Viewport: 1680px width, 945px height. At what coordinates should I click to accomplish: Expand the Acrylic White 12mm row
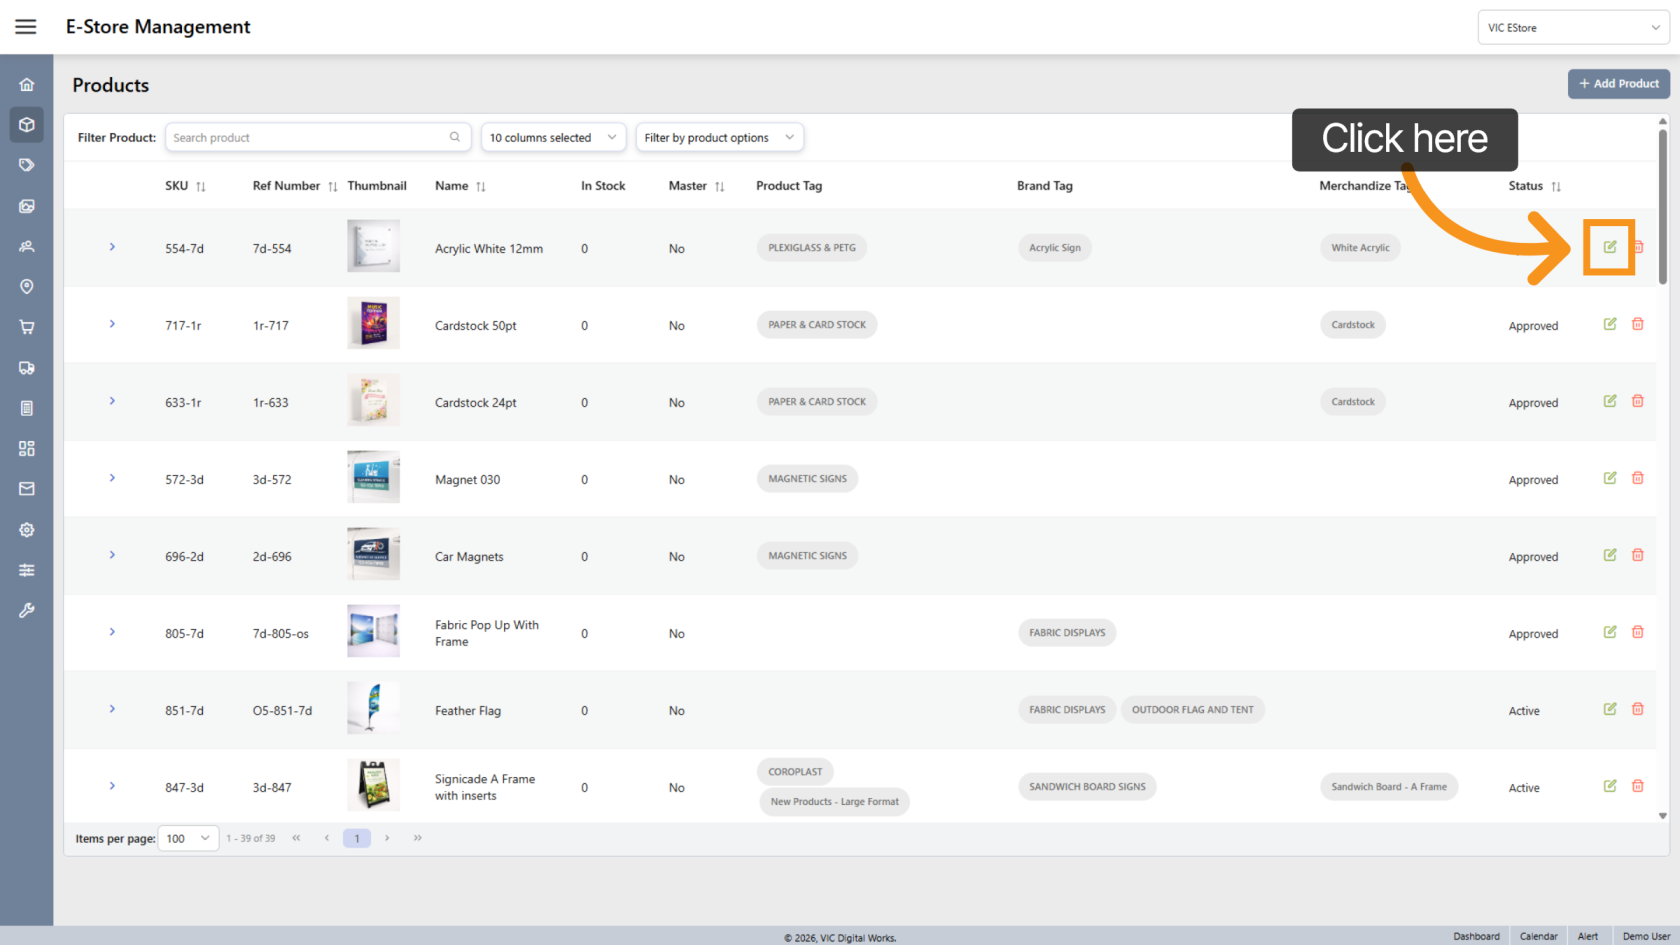112,247
